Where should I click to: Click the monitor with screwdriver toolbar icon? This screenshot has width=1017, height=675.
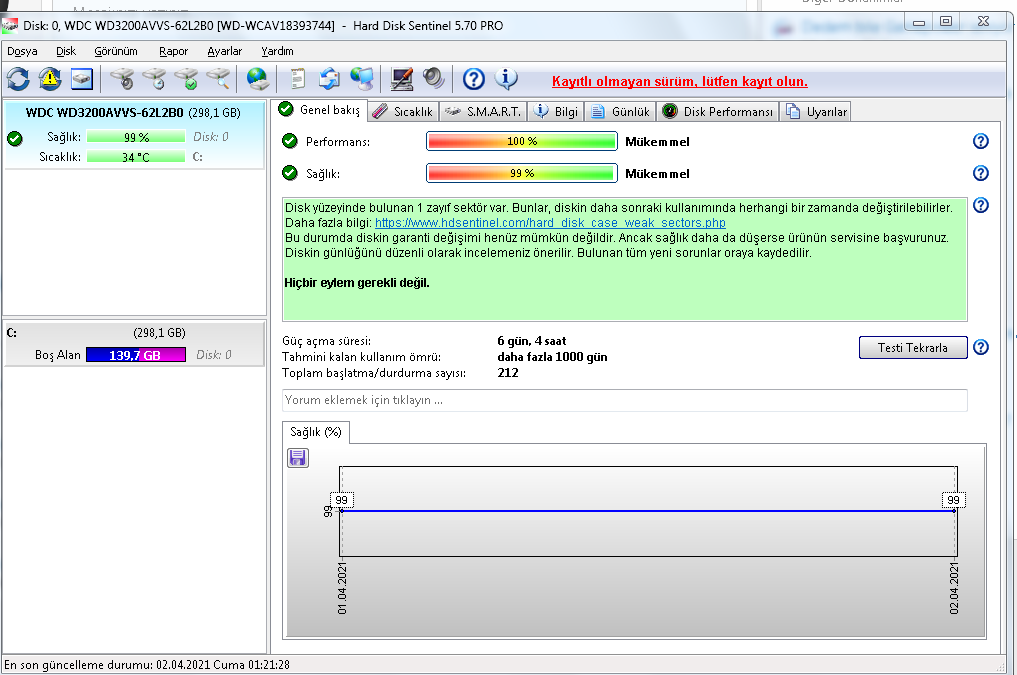click(x=401, y=80)
